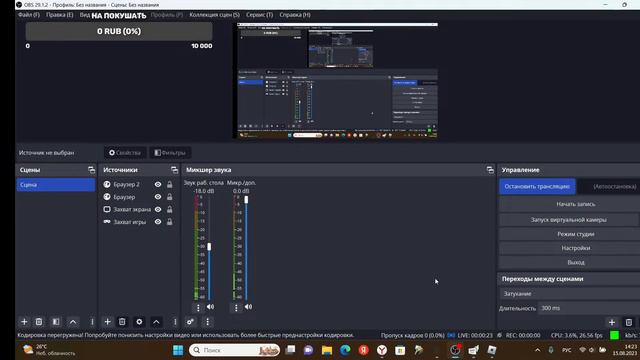Image resolution: width=640 pixels, height=360 pixels.
Task: Switch to OBS Studio in the taskbar
Action: coord(455,350)
